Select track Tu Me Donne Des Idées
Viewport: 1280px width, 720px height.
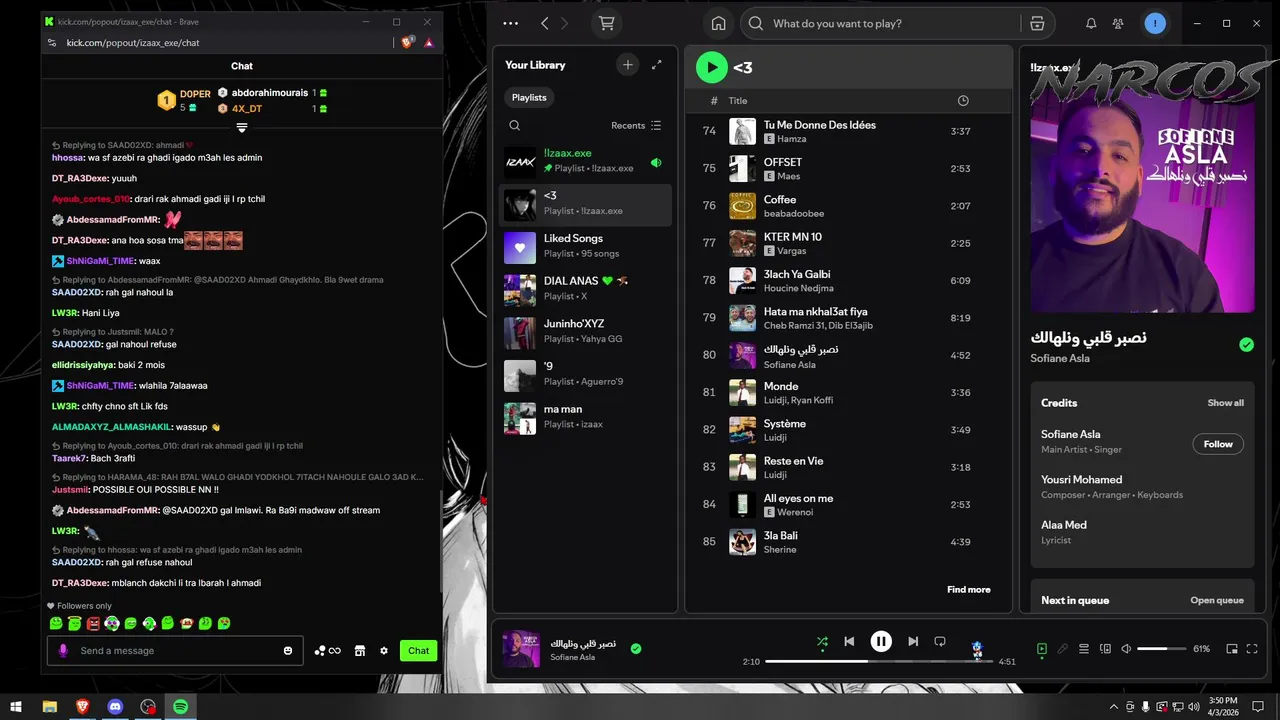coord(819,125)
